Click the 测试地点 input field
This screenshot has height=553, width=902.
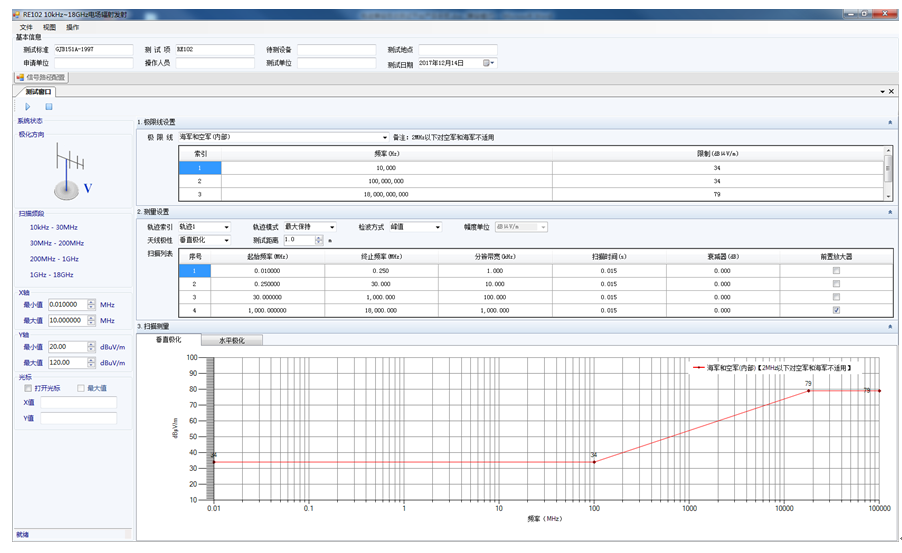click(458, 49)
